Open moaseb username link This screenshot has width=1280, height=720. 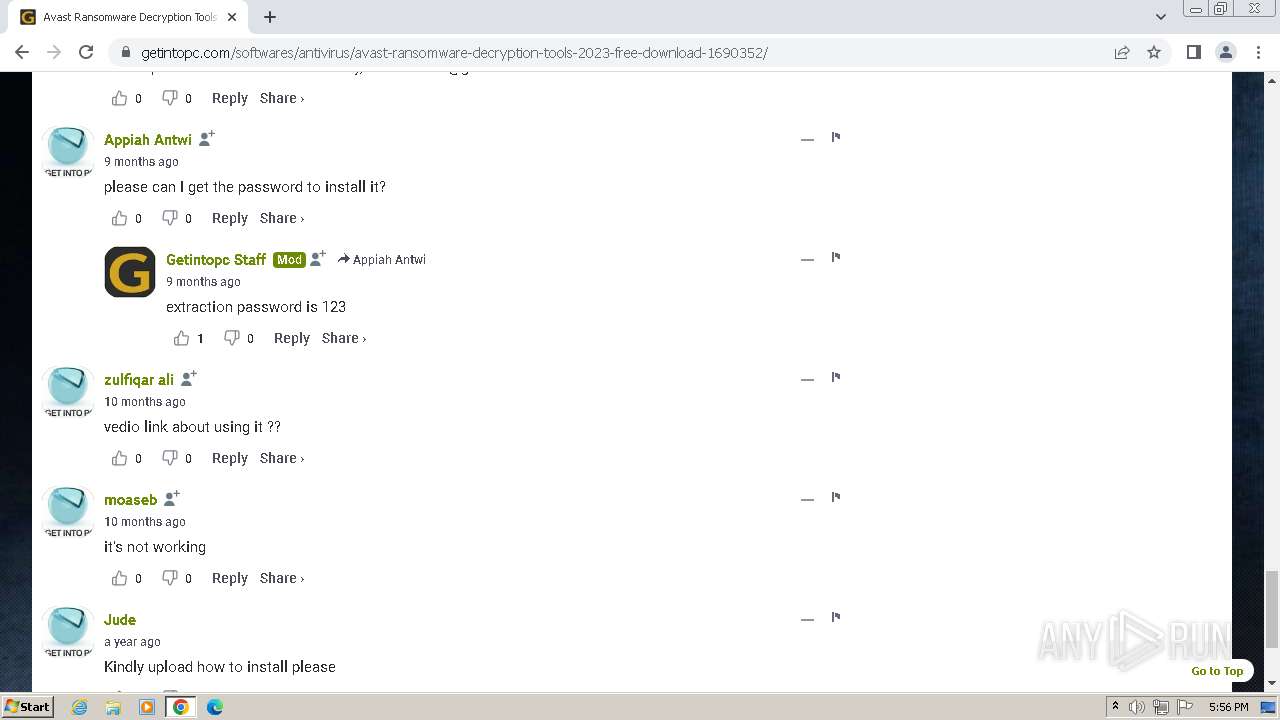(131, 500)
